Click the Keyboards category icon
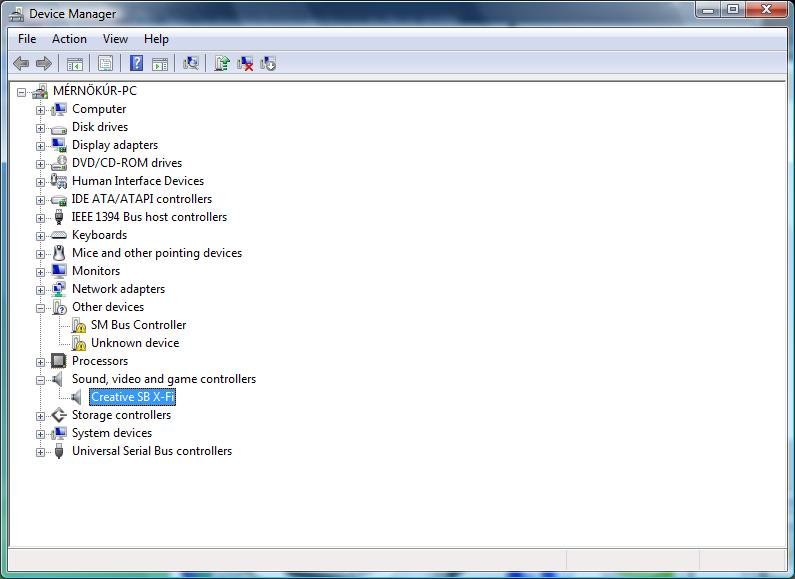 click(59, 235)
